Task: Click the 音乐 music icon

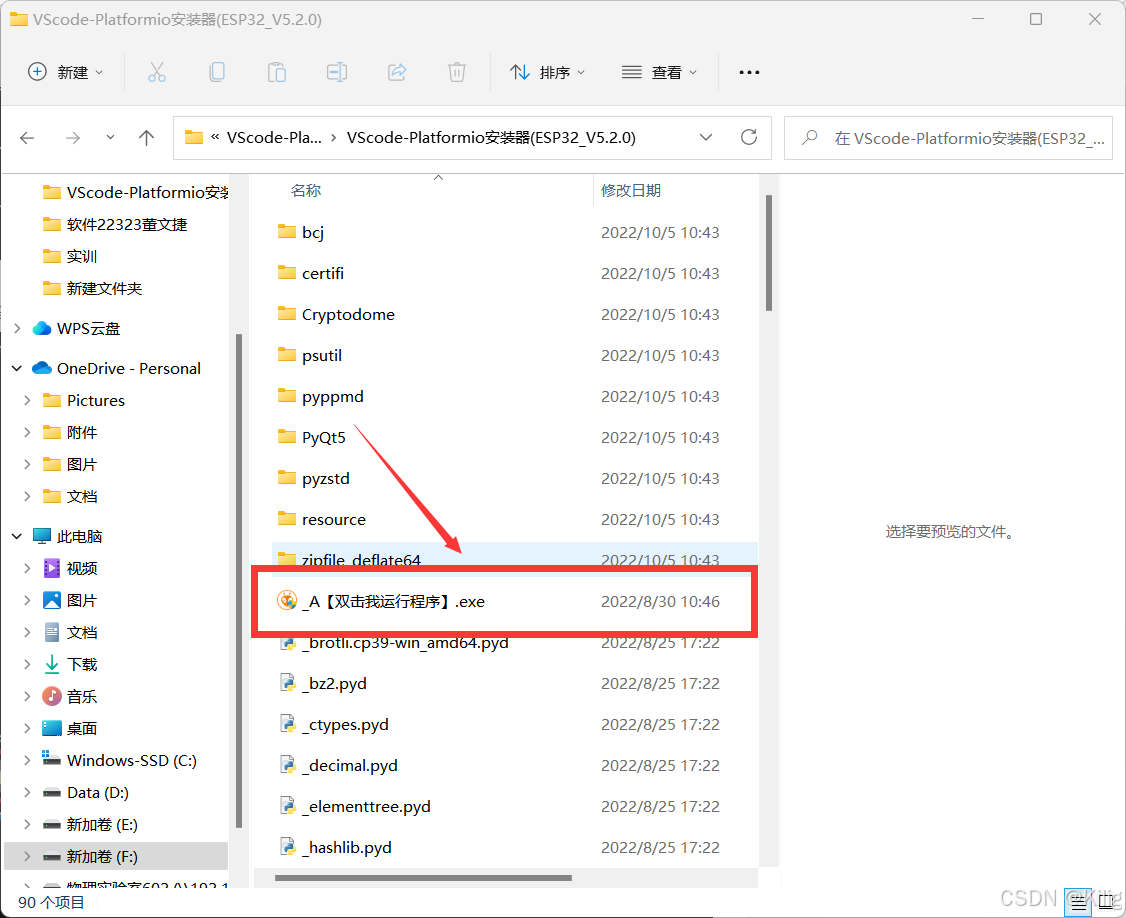Action: pyautogui.click(x=52, y=696)
